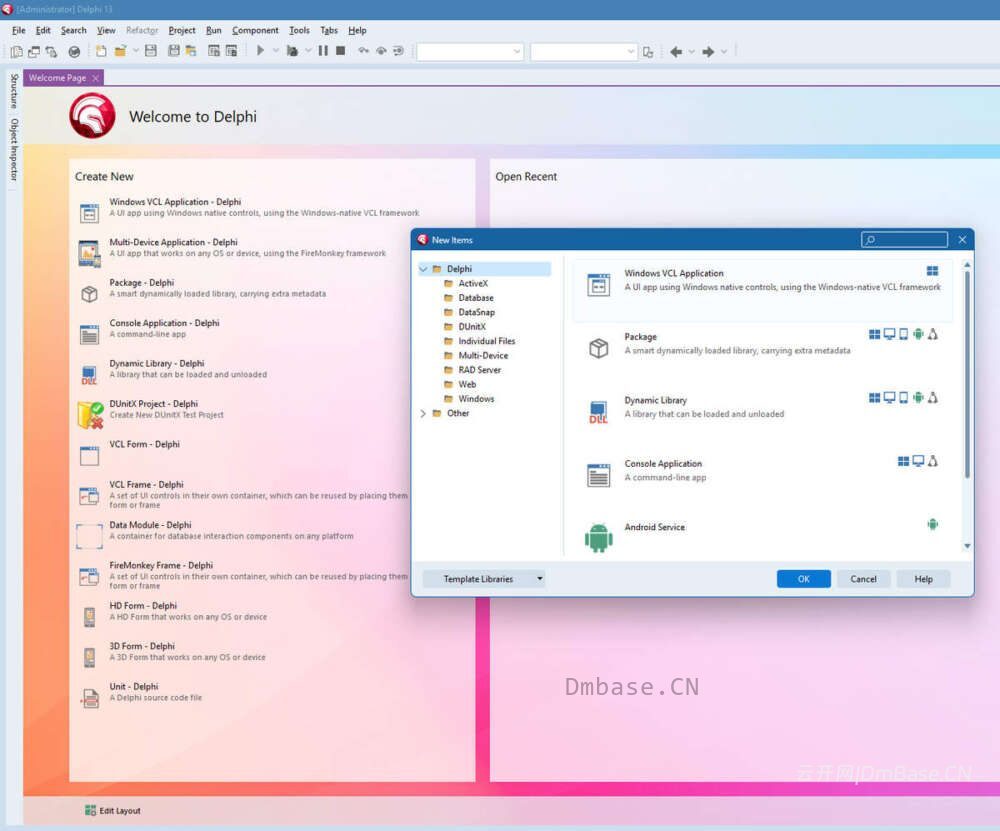The height and width of the screenshot is (831, 1000).
Task: Click the Save disk icon in toolbar
Action: pyautogui.click(x=151, y=51)
